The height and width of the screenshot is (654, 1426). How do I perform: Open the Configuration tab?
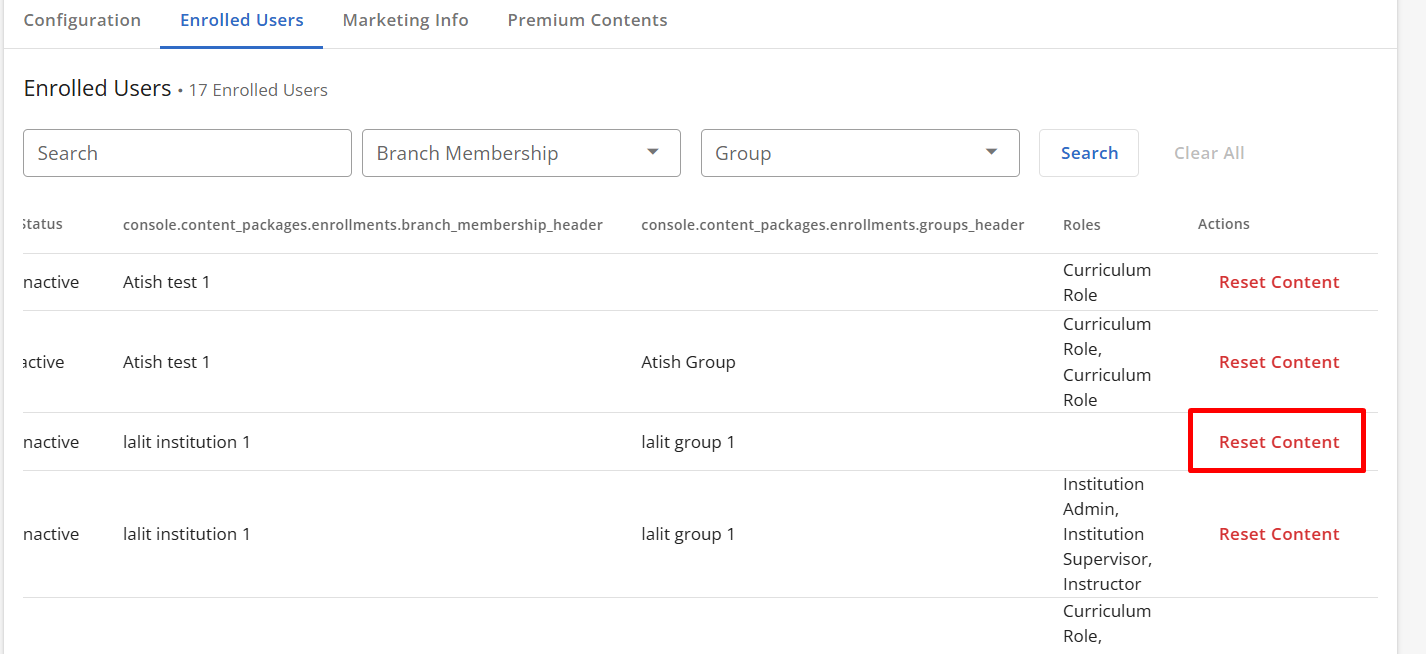click(x=82, y=20)
